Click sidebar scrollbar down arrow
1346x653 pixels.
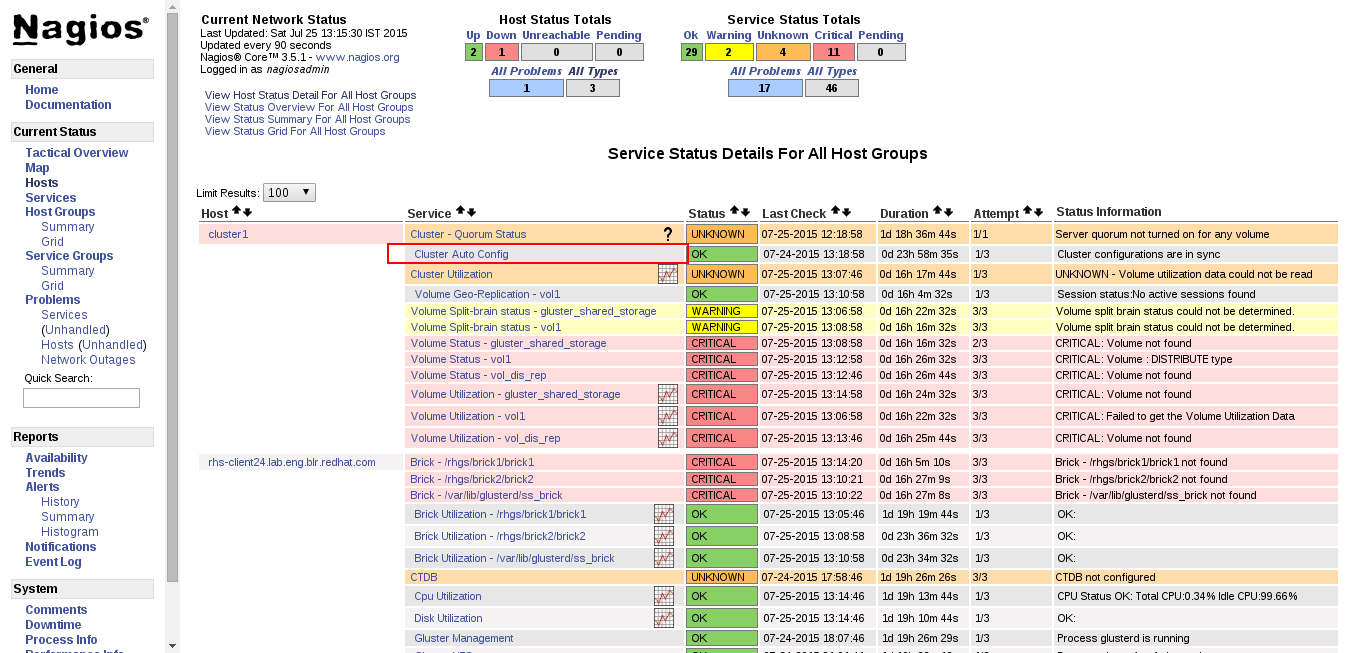coord(172,645)
